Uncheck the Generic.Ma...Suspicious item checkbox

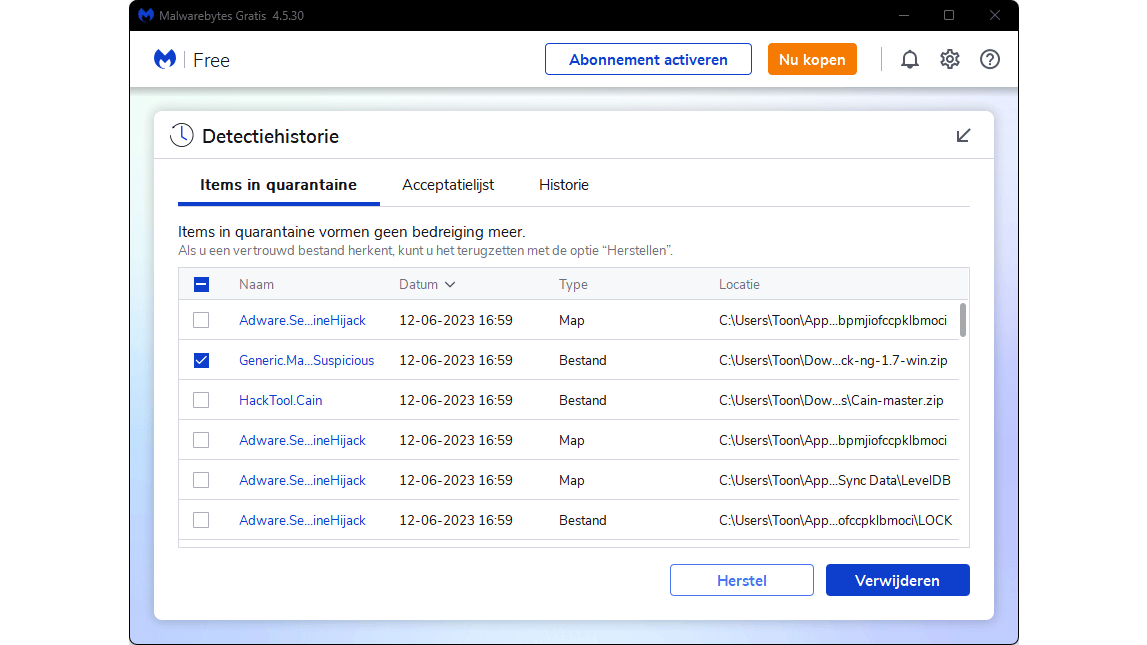click(x=201, y=360)
